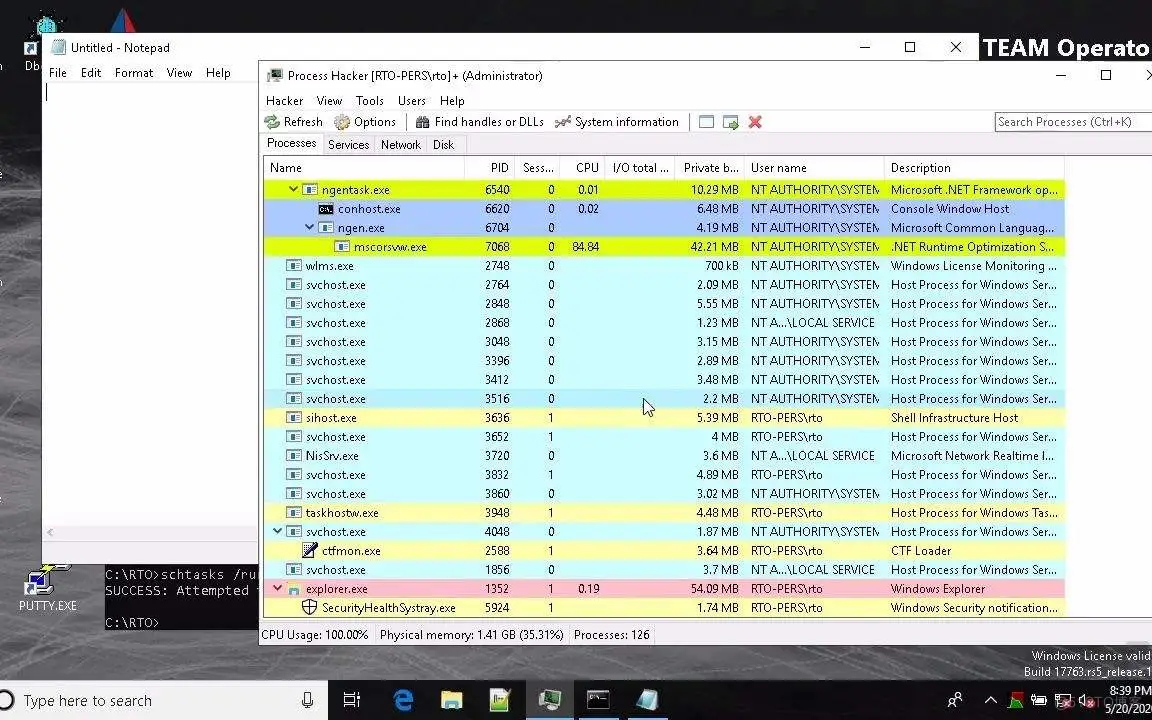Open File Explorer from the taskbar
The width and height of the screenshot is (1152, 720).
pyautogui.click(x=451, y=700)
